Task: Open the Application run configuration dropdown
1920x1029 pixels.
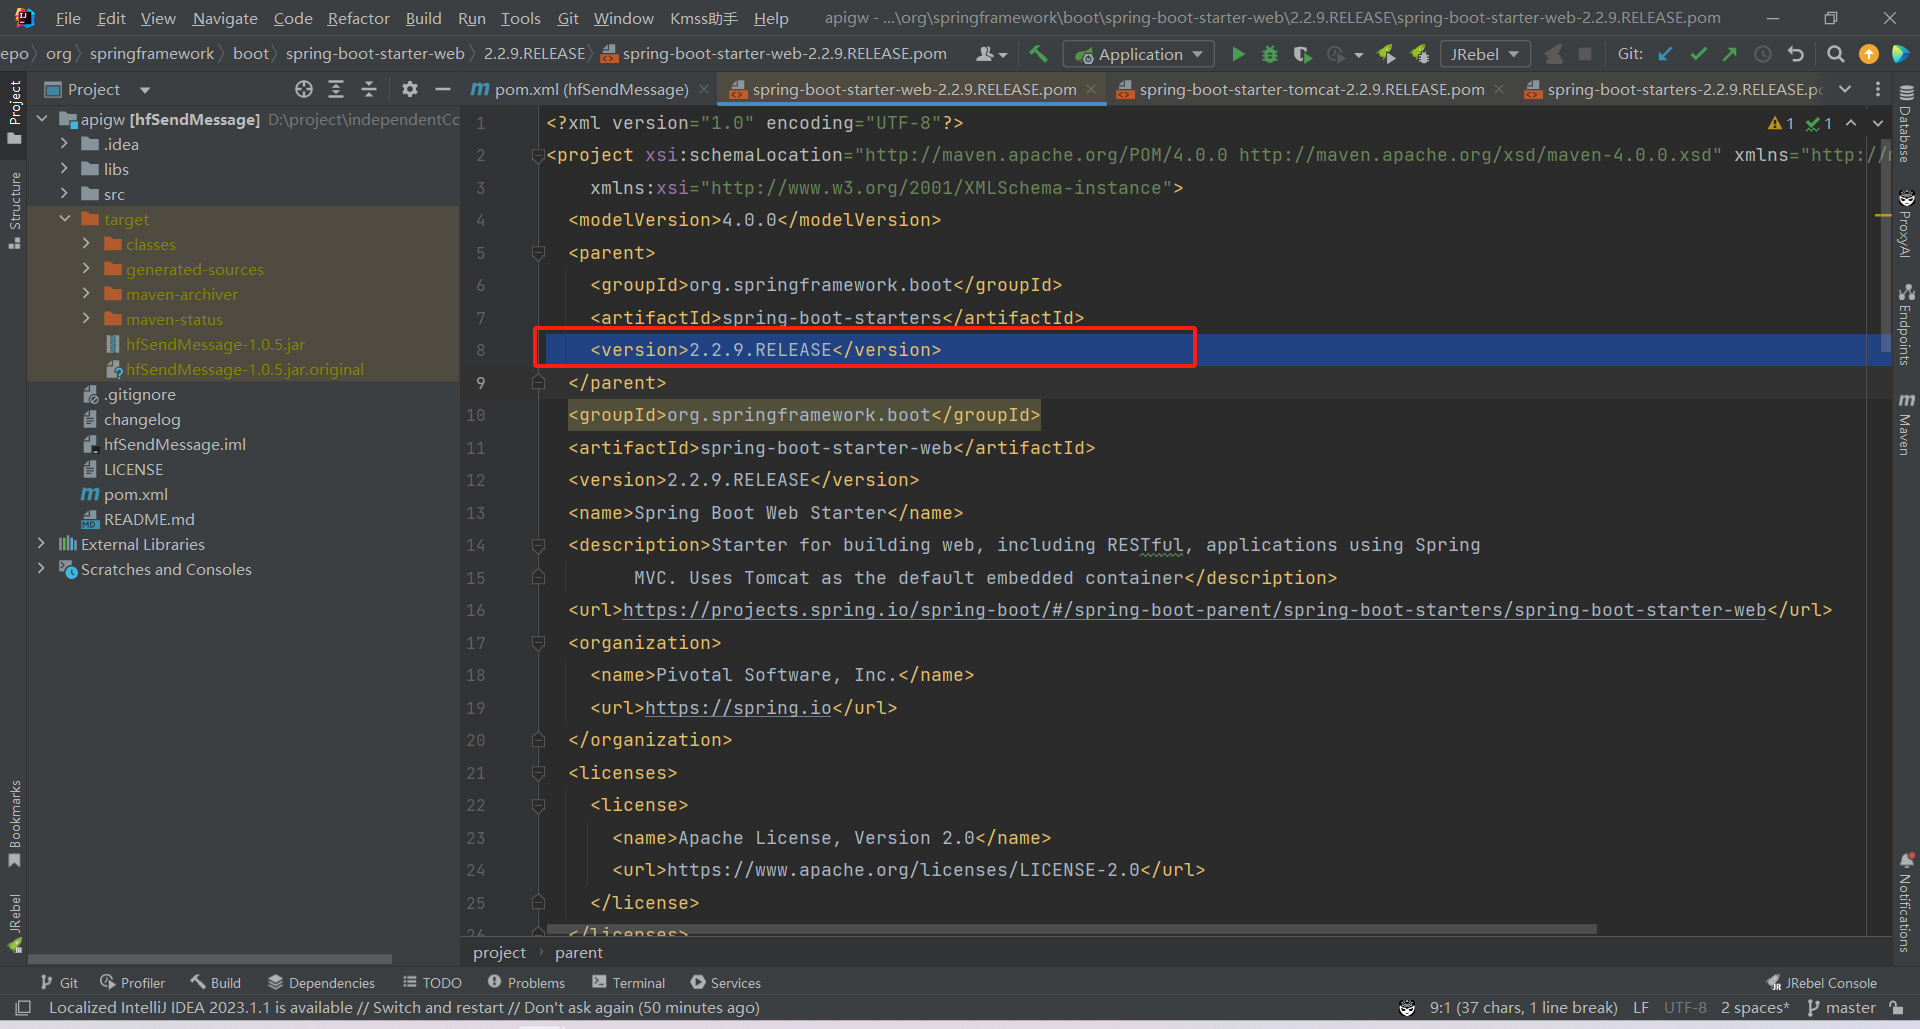Action: click(x=1139, y=54)
